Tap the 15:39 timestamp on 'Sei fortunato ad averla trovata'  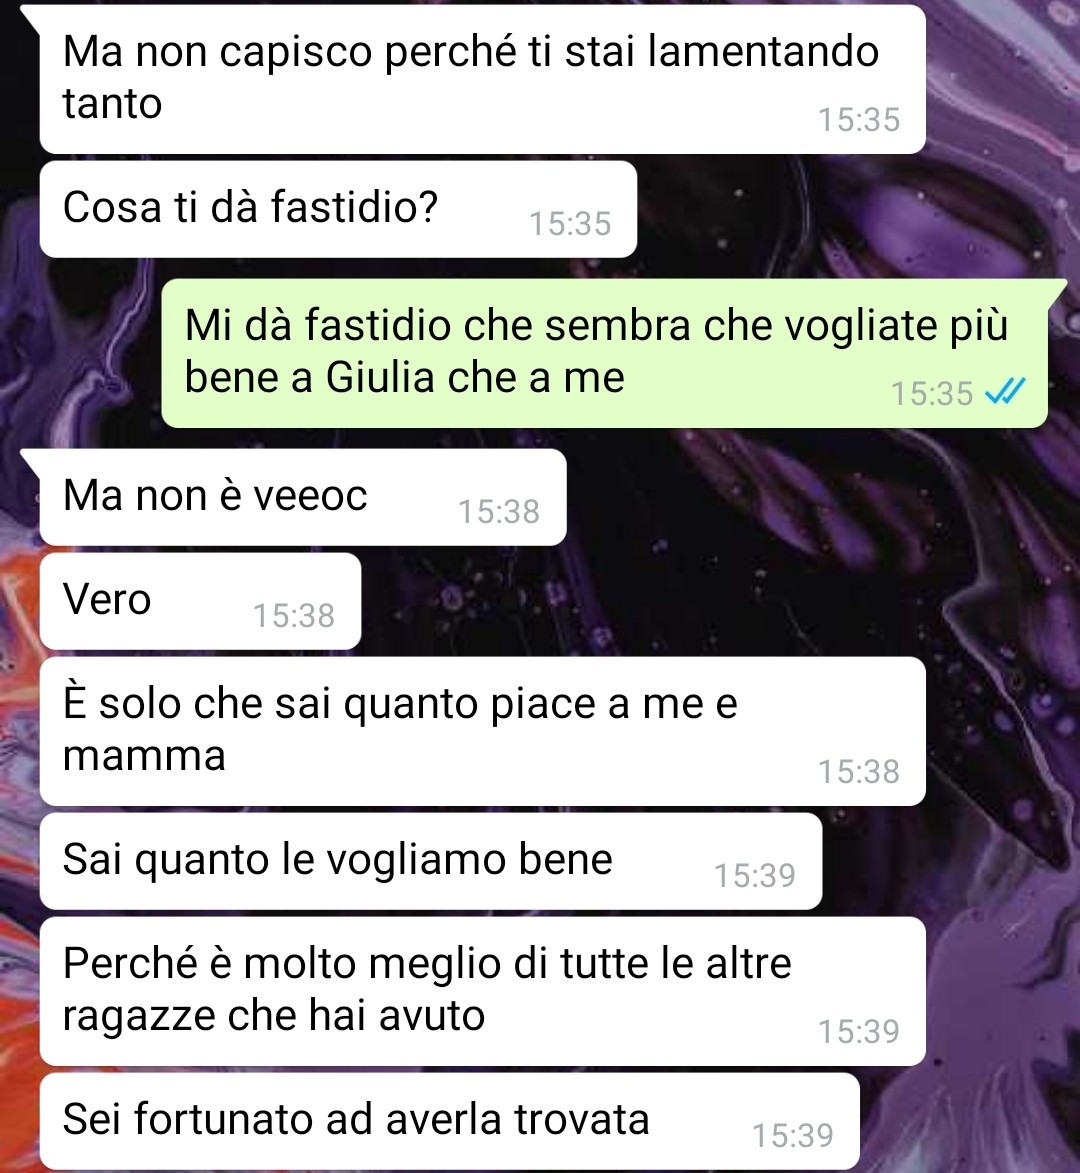pyautogui.click(x=793, y=1136)
